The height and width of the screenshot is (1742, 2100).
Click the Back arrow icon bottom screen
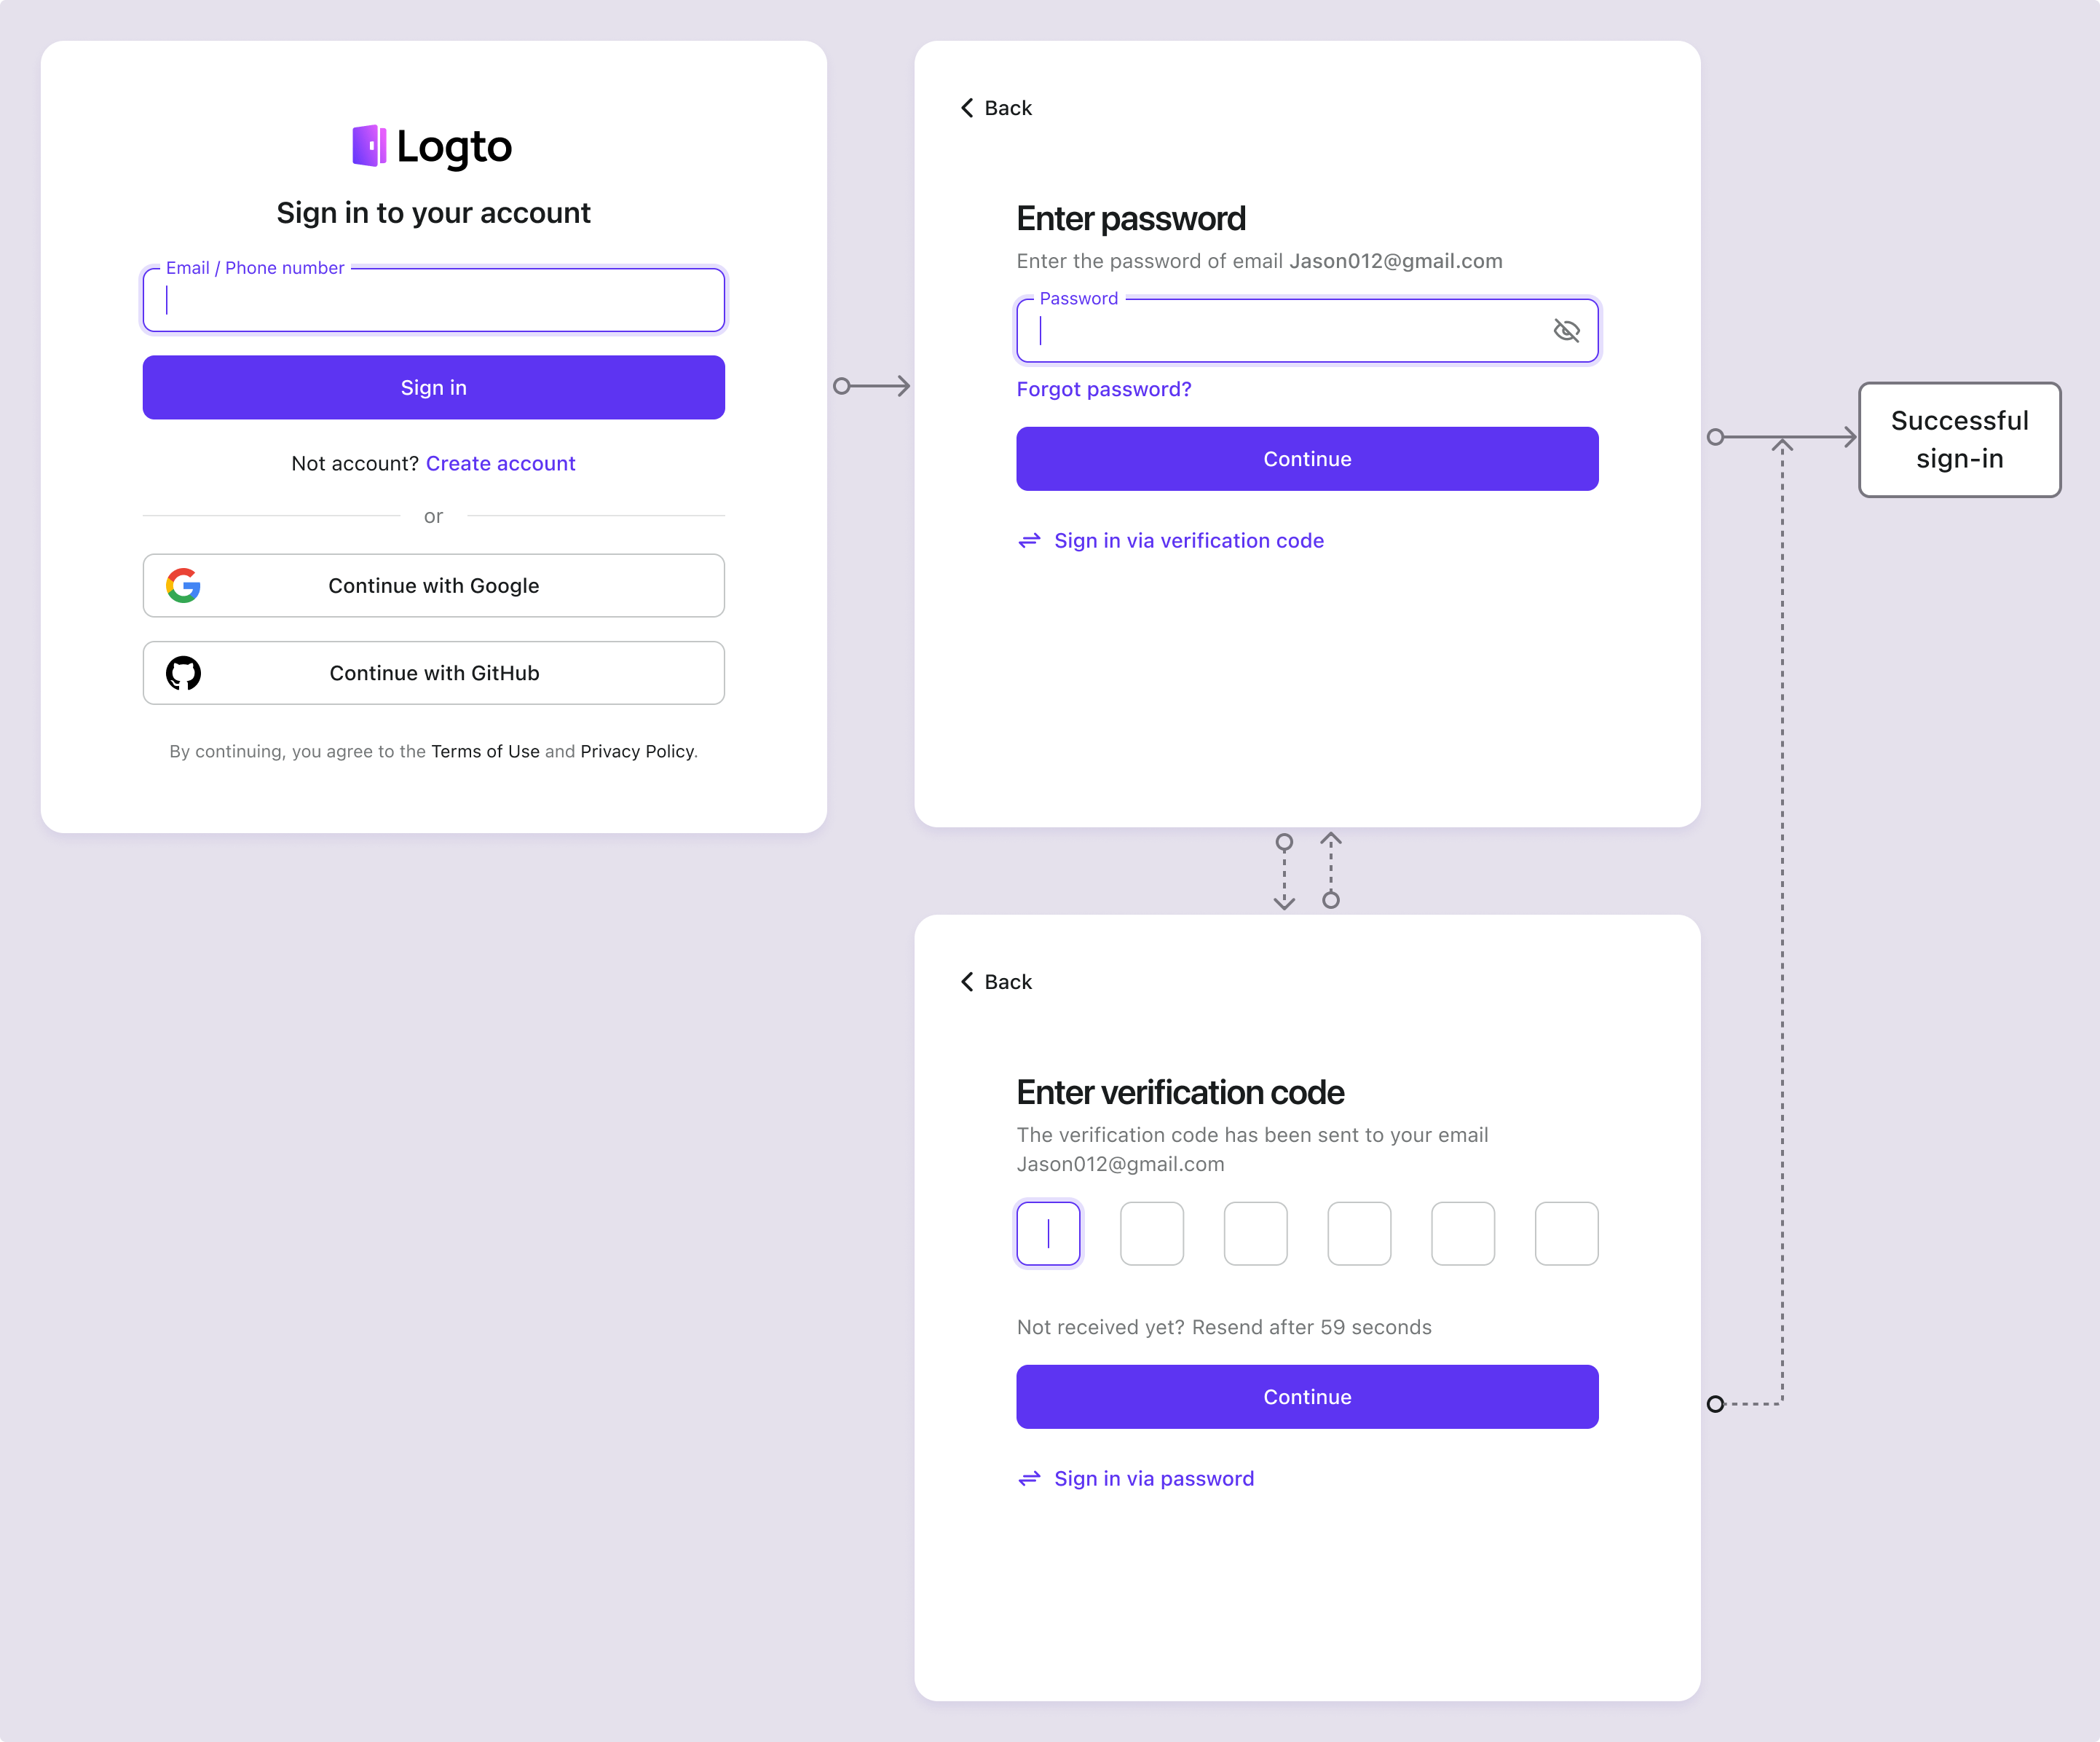tap(965, 980)
